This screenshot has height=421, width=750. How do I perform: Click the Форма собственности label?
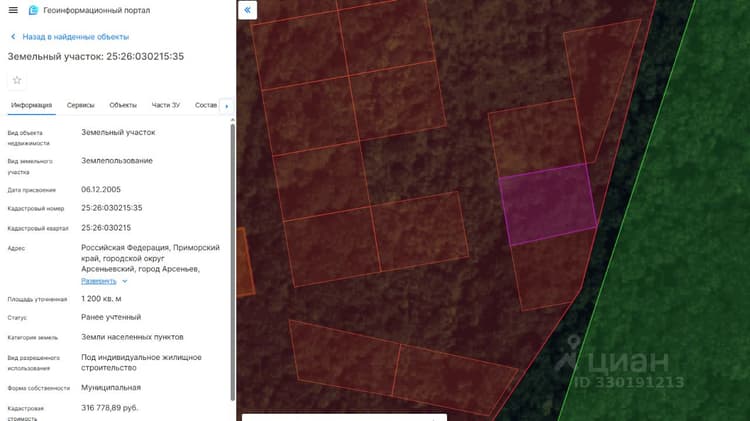pyautogui.click(x=38, y=388)
